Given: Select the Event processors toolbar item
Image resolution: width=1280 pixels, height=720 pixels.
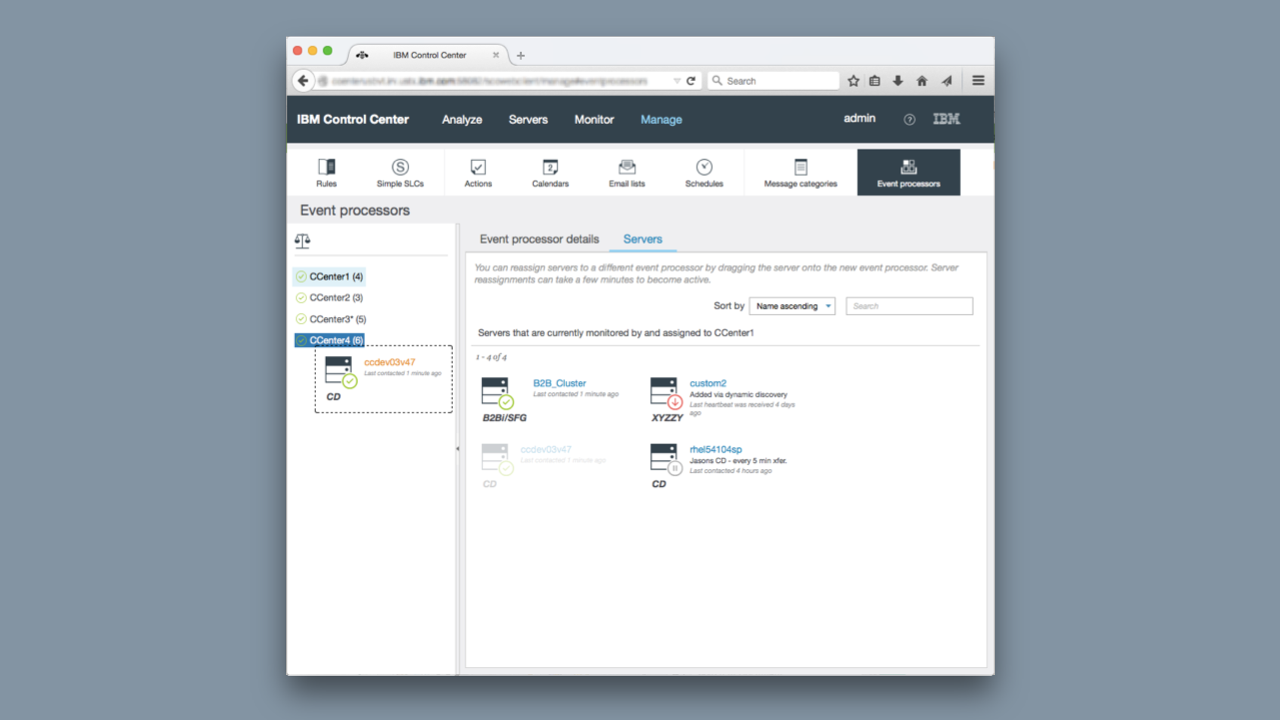Looking at the screenshot, I should [908, 172].
